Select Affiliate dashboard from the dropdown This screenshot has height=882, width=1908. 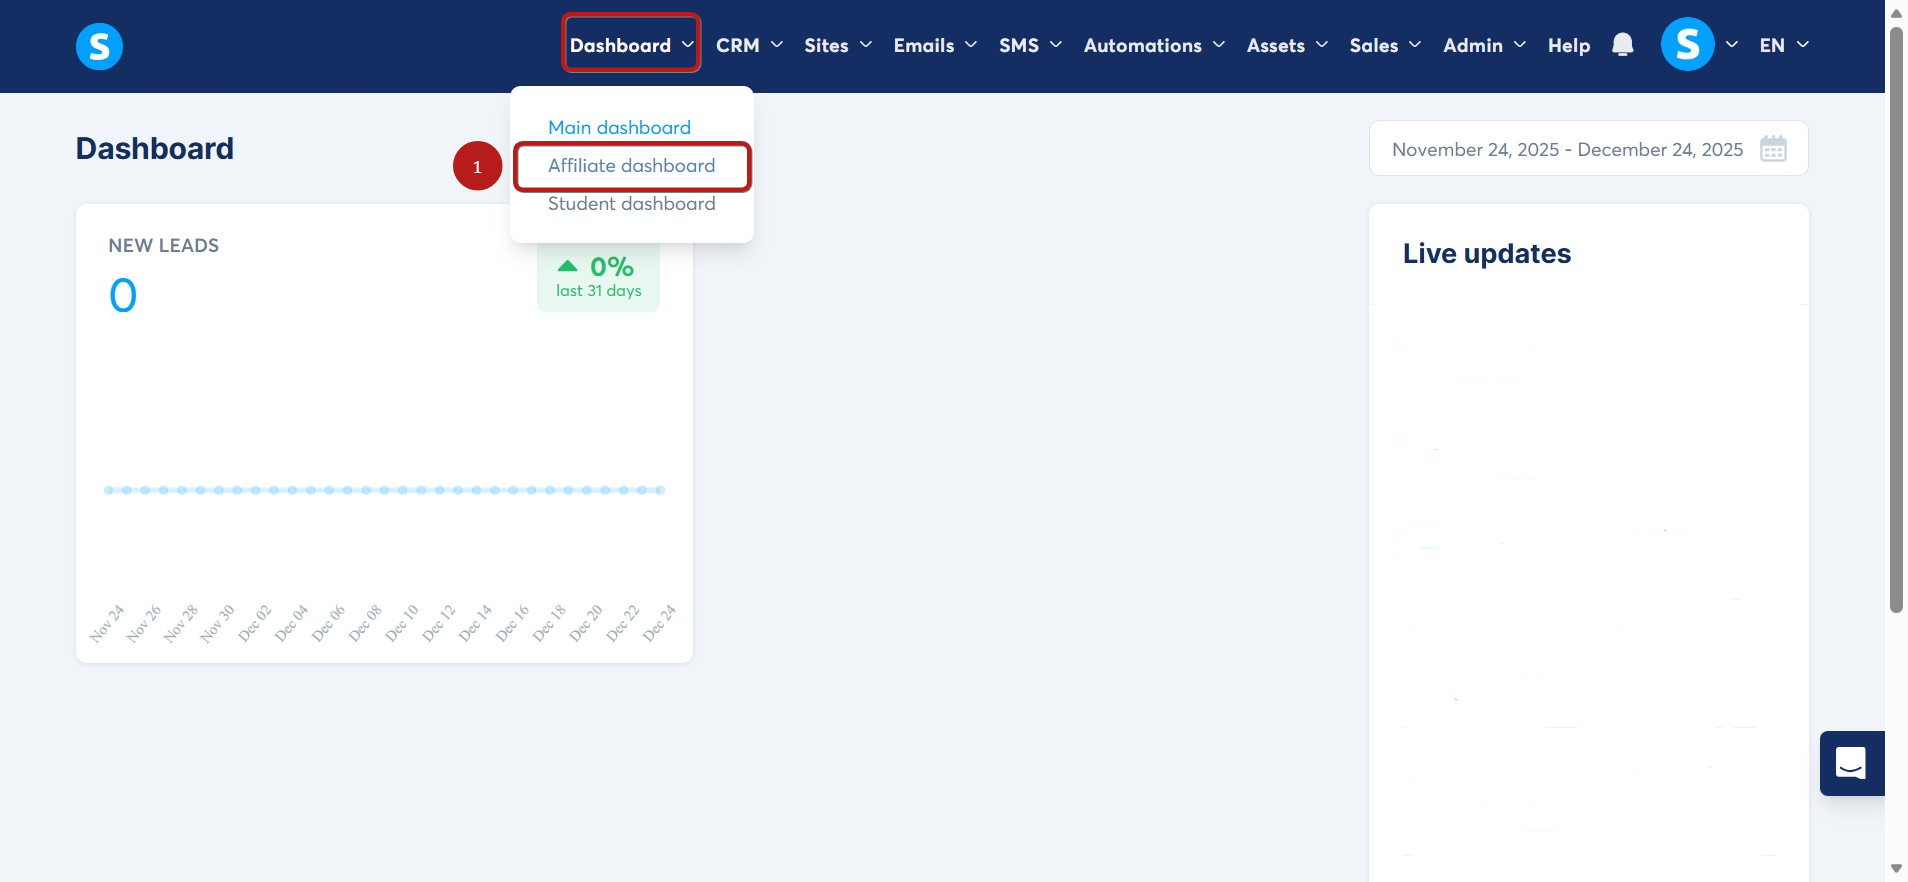coord(631,166)
